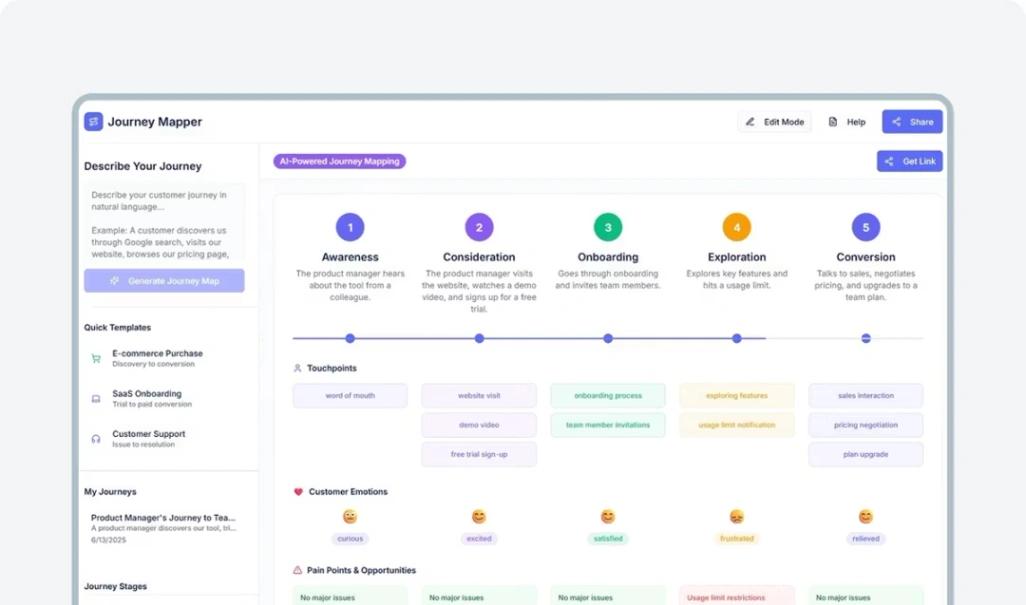The width and height of the screenshot is (1026, 605).
Task: Click the stage 5 Conversion circle
Action: (866, 228)
